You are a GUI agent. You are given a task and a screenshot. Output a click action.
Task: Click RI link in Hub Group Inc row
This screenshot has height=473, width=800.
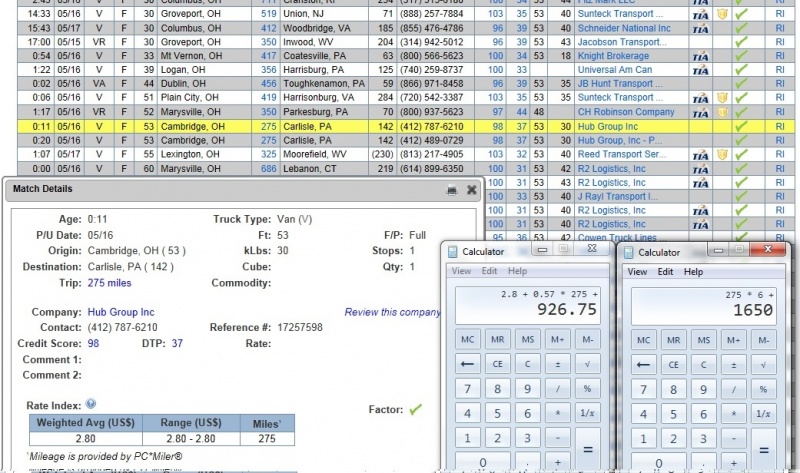780,127
